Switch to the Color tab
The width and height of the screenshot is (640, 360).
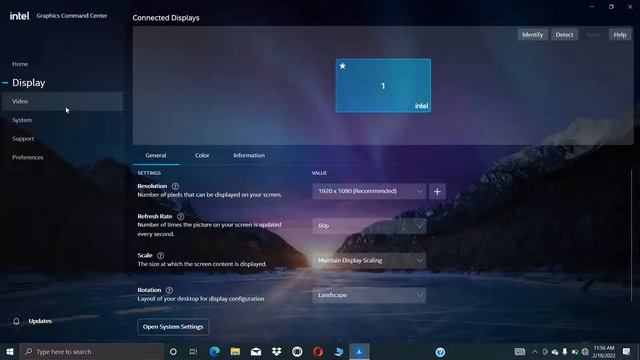[202, 156]
